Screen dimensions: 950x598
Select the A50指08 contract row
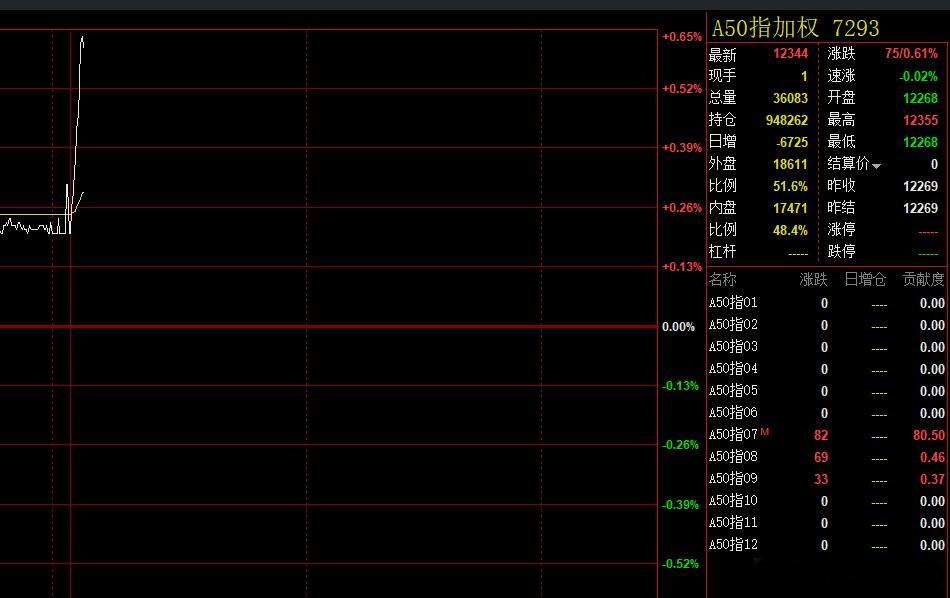coord(827,457)
